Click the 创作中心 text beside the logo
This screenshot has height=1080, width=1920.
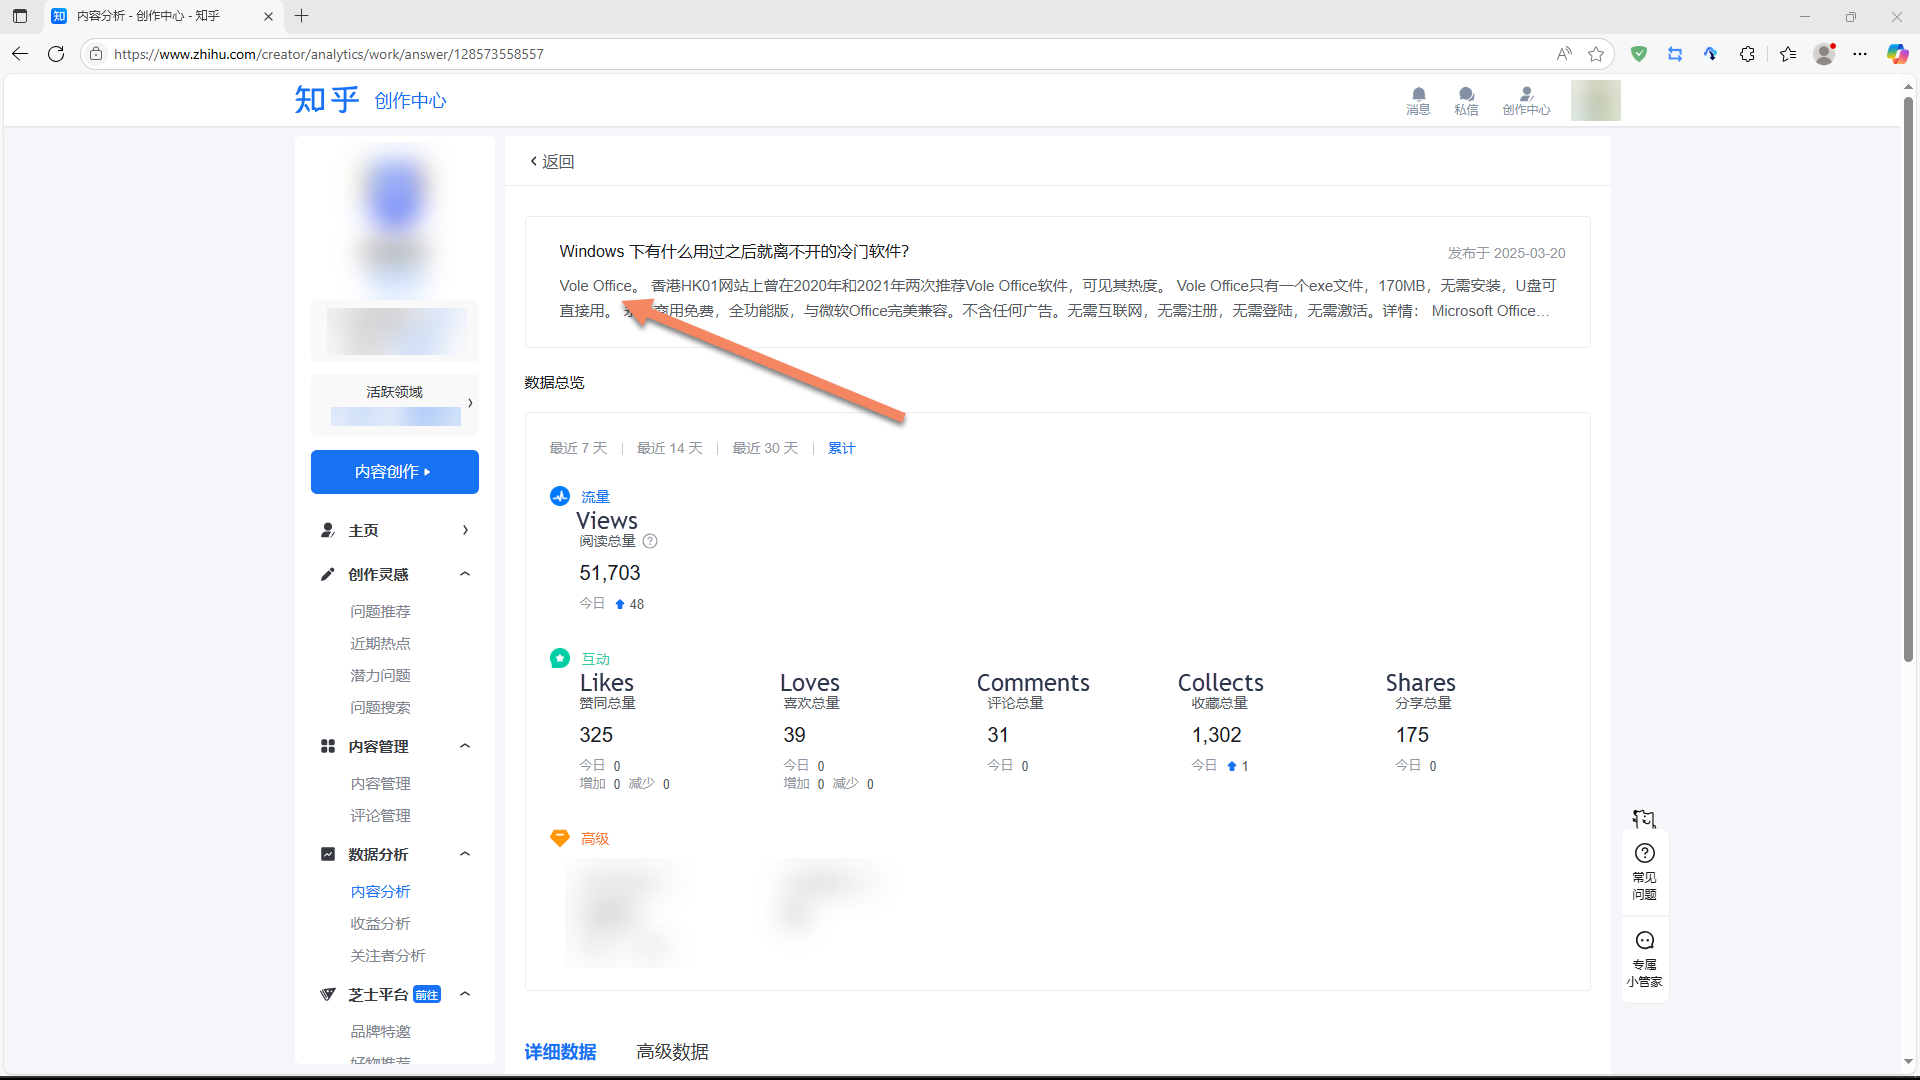(x=411, y=101)
